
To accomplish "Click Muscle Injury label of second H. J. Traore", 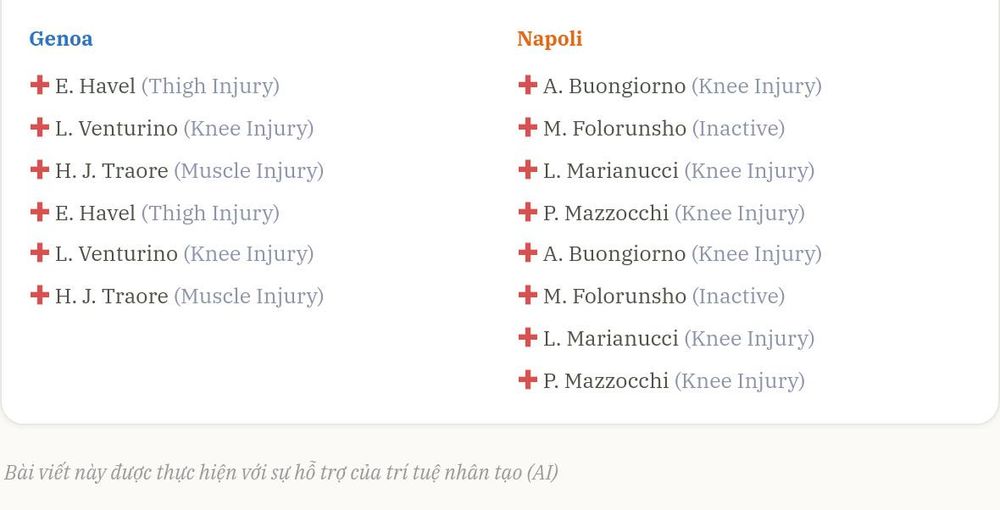I will (249, 297).
